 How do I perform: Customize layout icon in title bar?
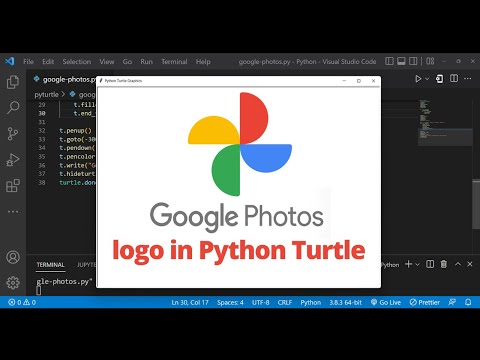point(430,61)
